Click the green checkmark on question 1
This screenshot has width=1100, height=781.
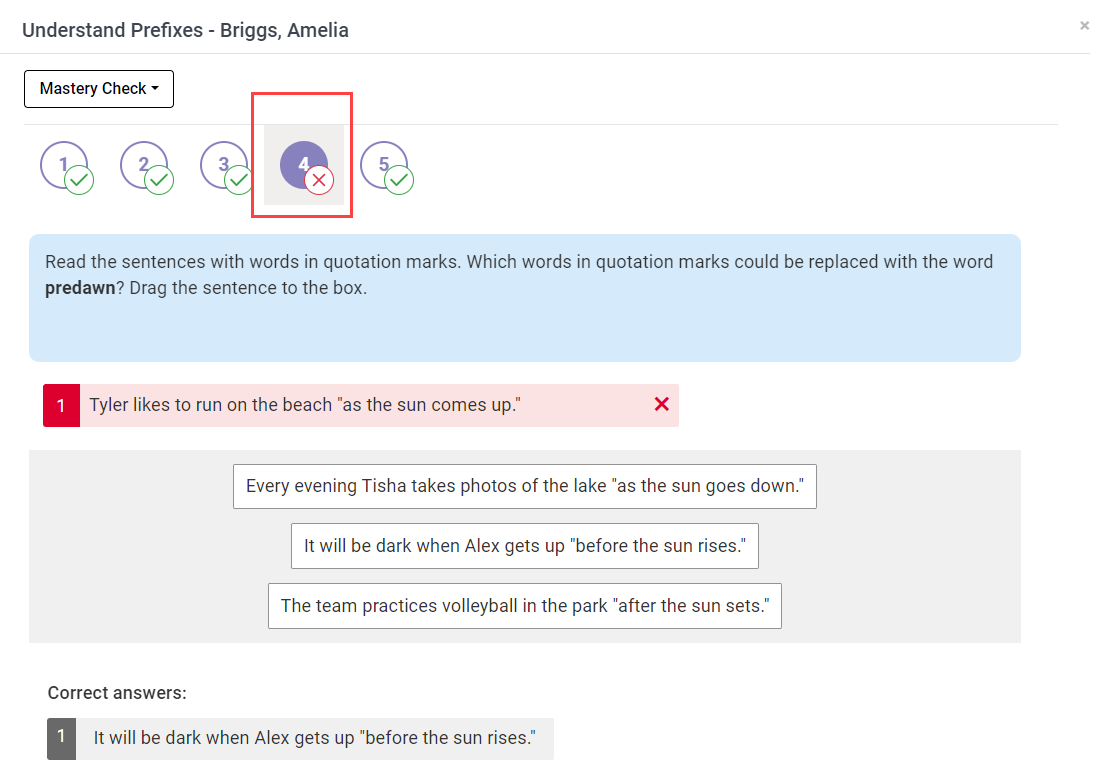77,181
